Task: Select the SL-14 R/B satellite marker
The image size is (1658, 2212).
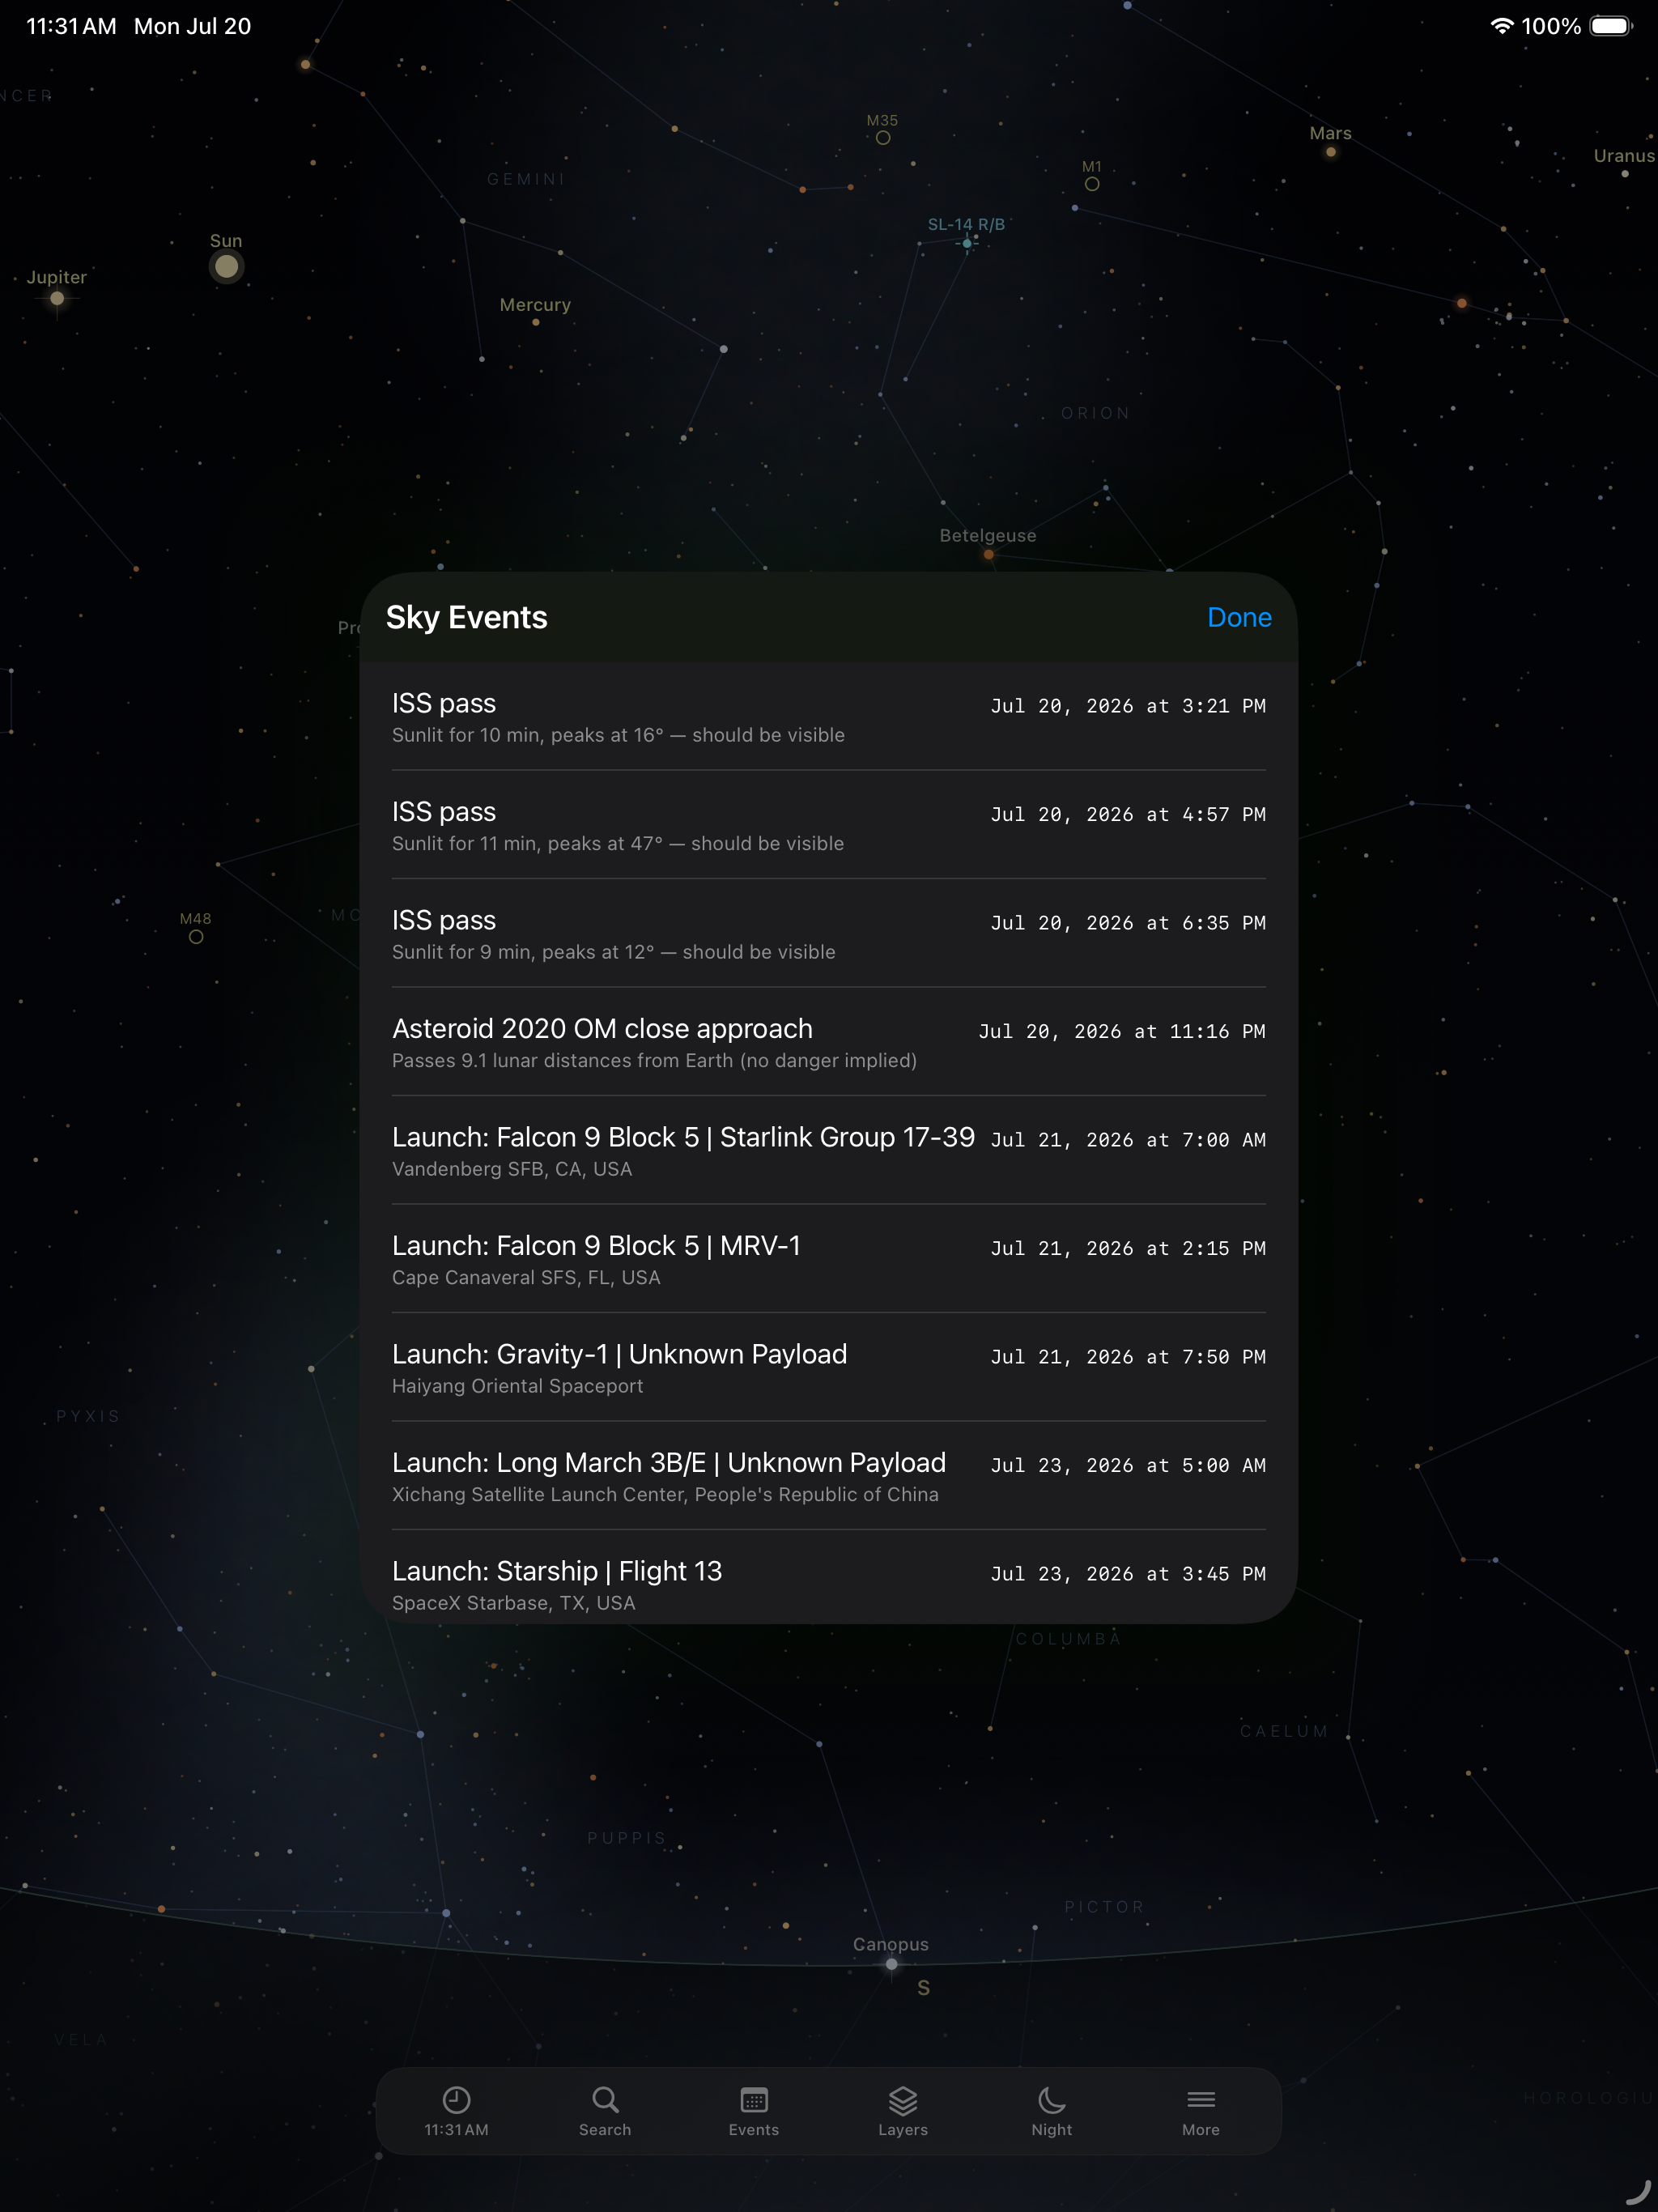Action: click(967, 243)
